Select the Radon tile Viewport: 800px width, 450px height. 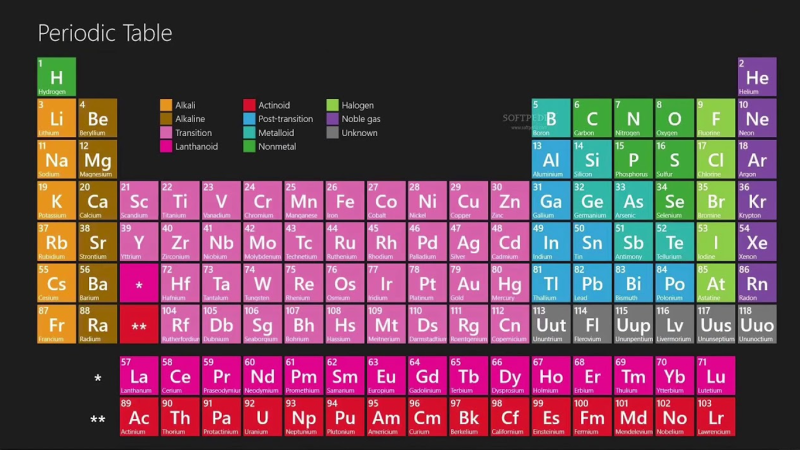757,283
